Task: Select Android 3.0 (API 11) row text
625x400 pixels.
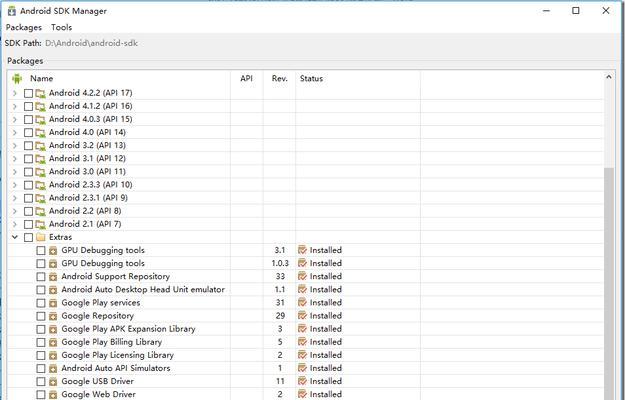Action: point(87,172)
